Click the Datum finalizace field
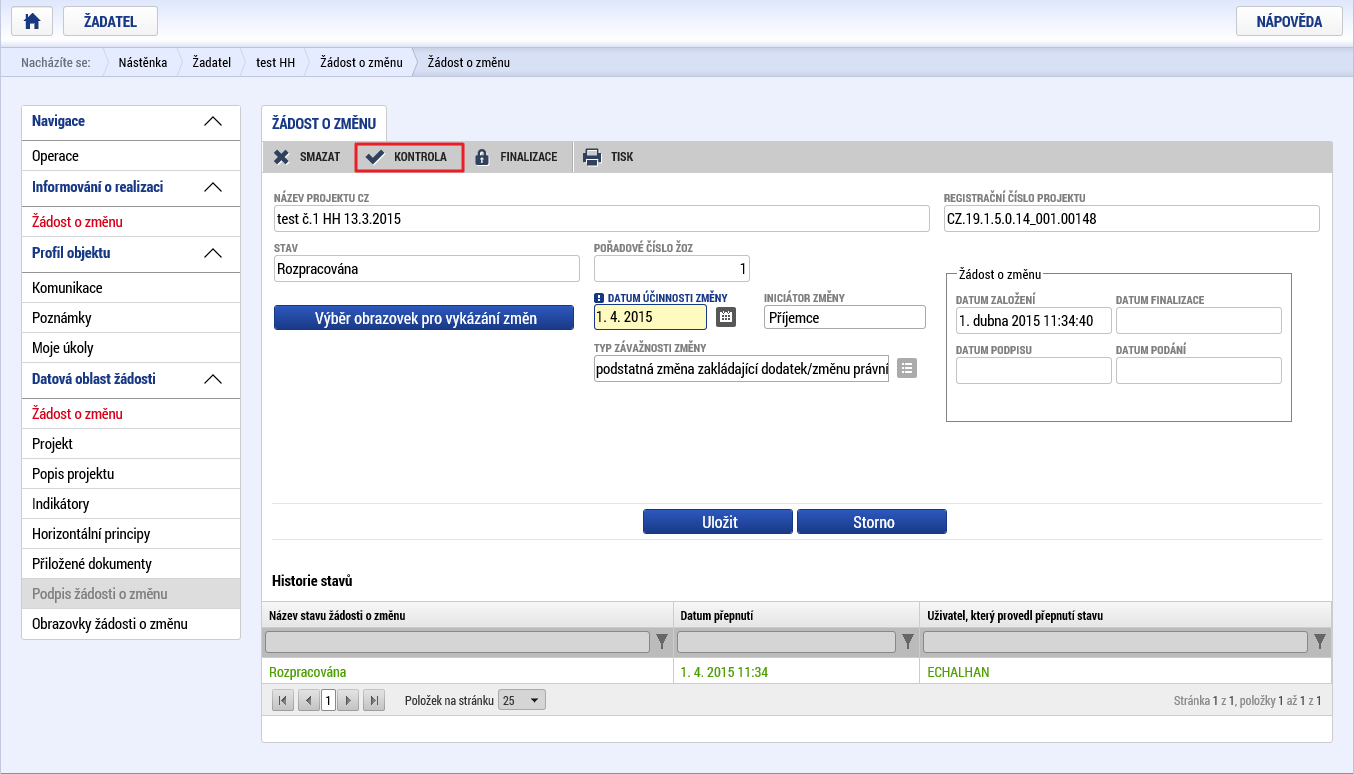 [1199, 321]
